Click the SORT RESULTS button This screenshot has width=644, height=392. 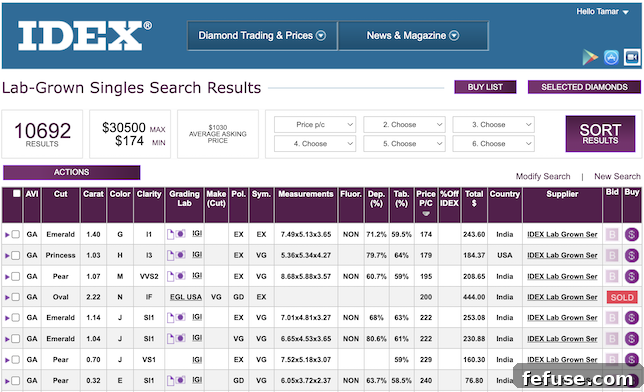pos(600,134)
